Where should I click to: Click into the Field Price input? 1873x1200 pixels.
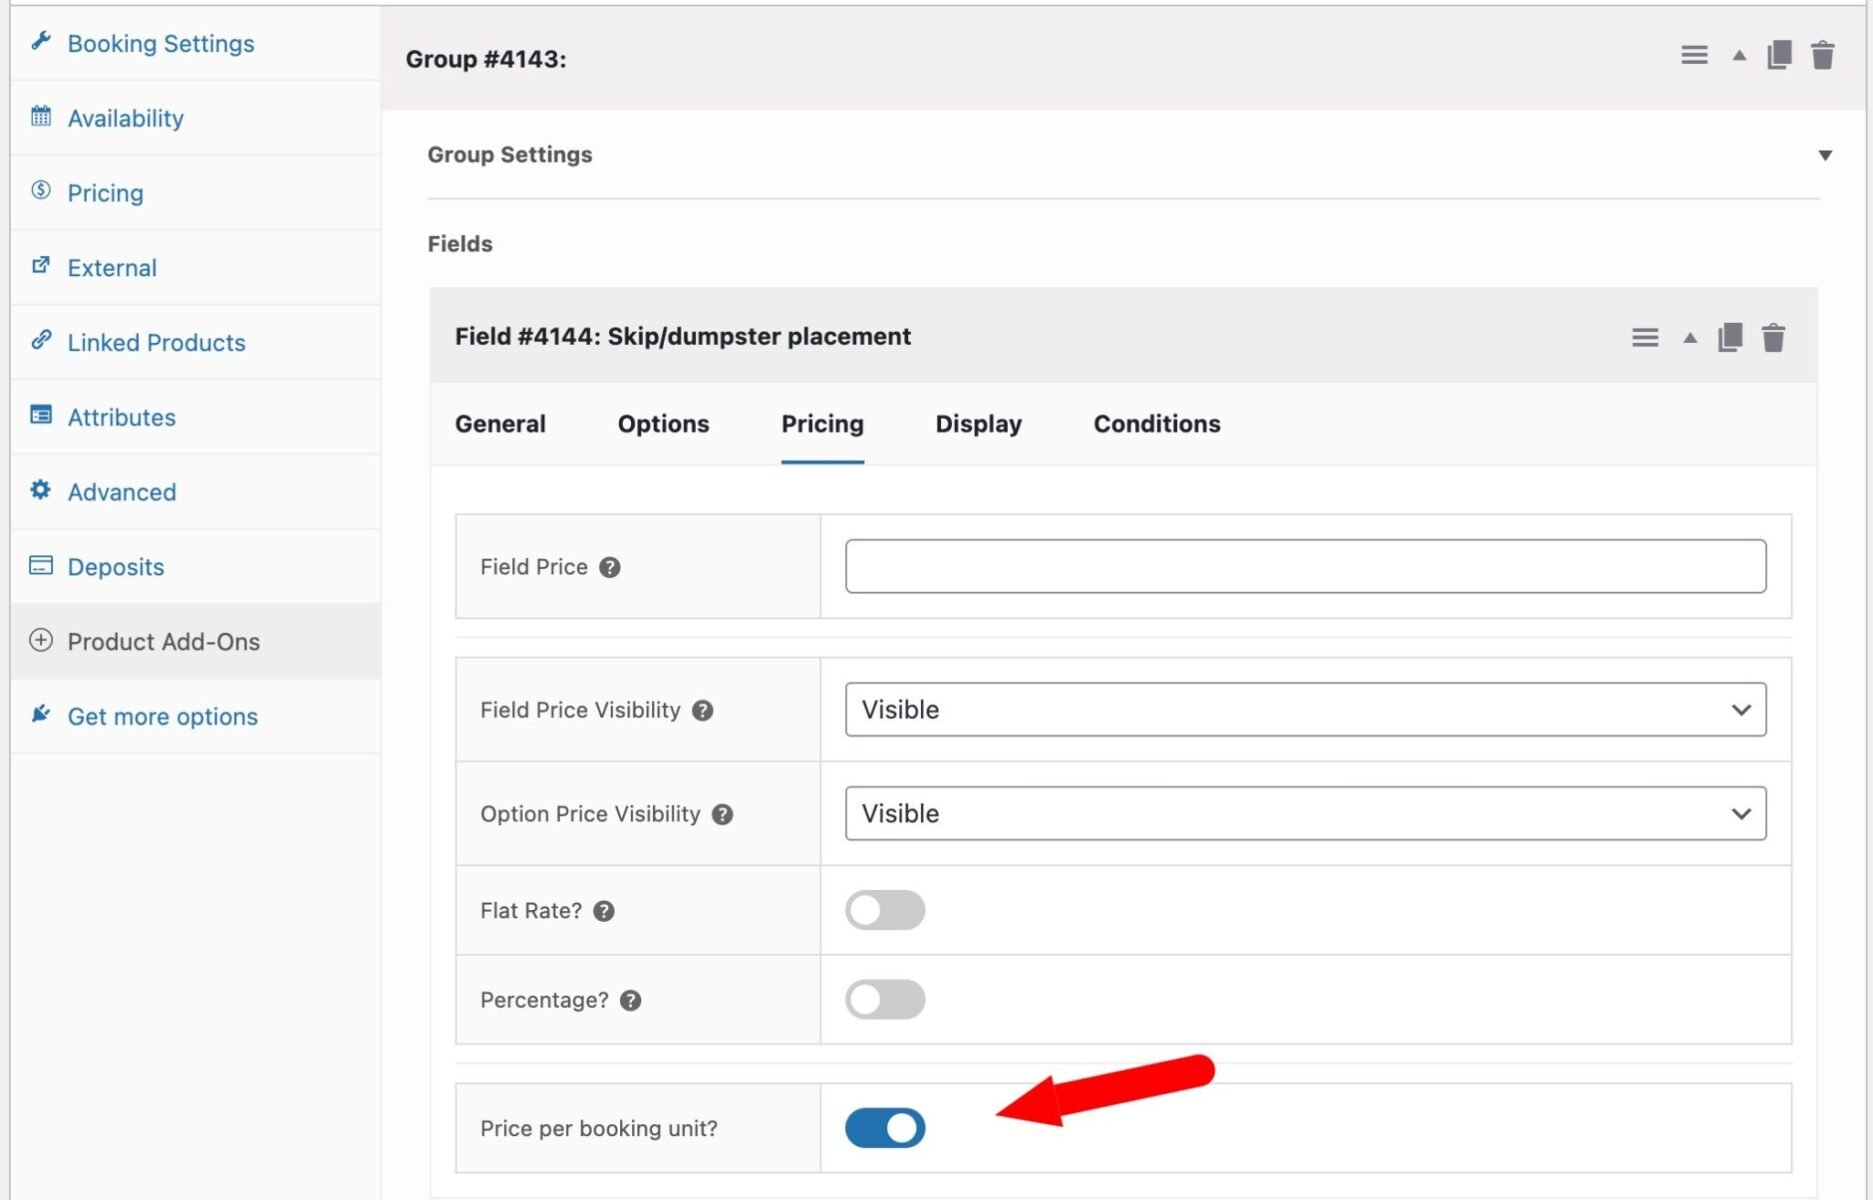1305,567
